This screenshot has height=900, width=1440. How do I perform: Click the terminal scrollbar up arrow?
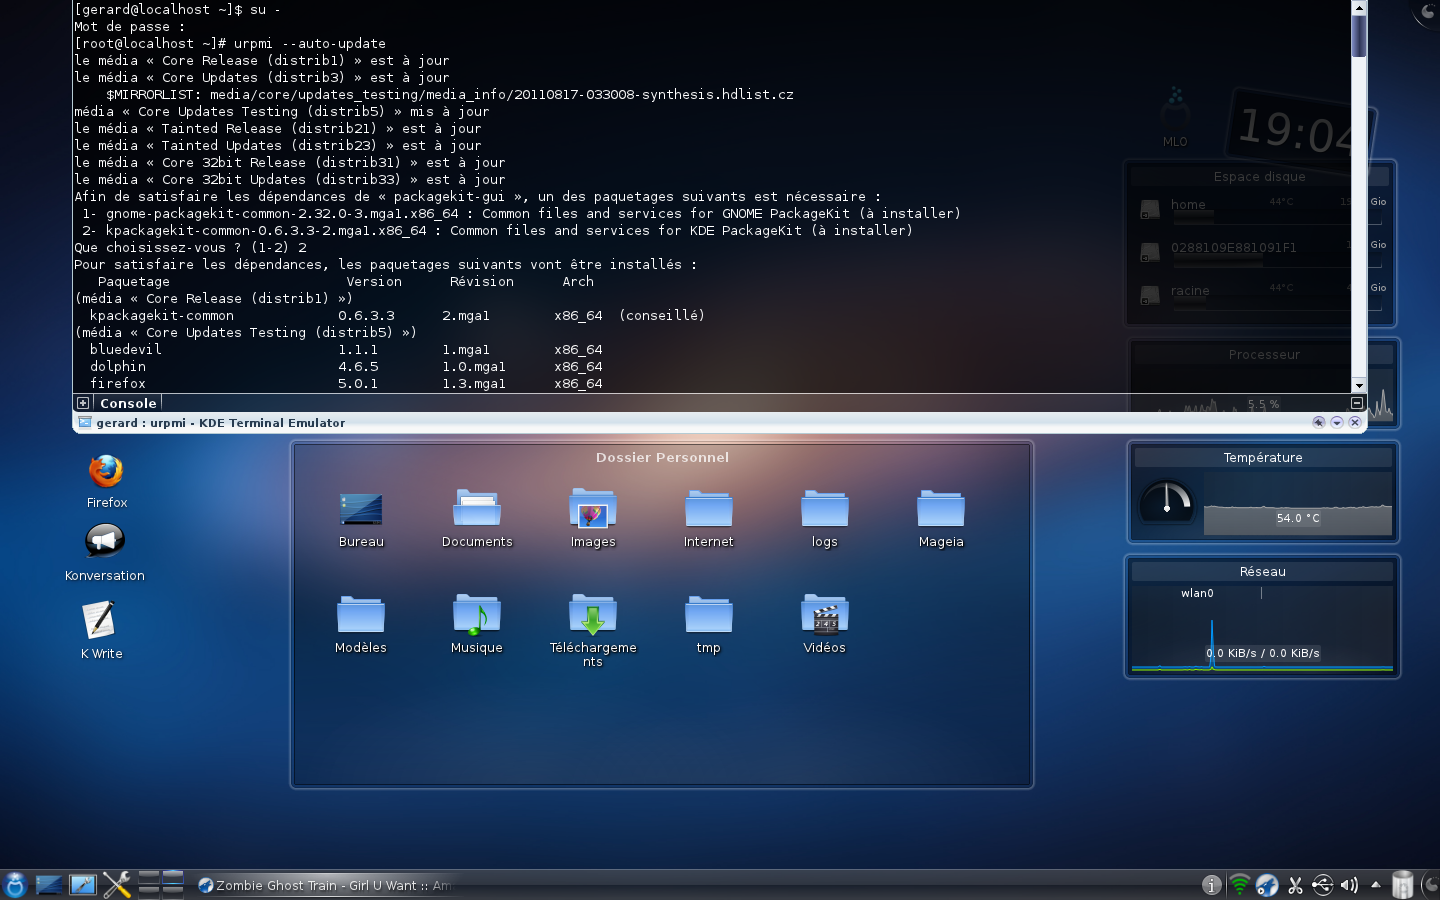(1359, 7)
